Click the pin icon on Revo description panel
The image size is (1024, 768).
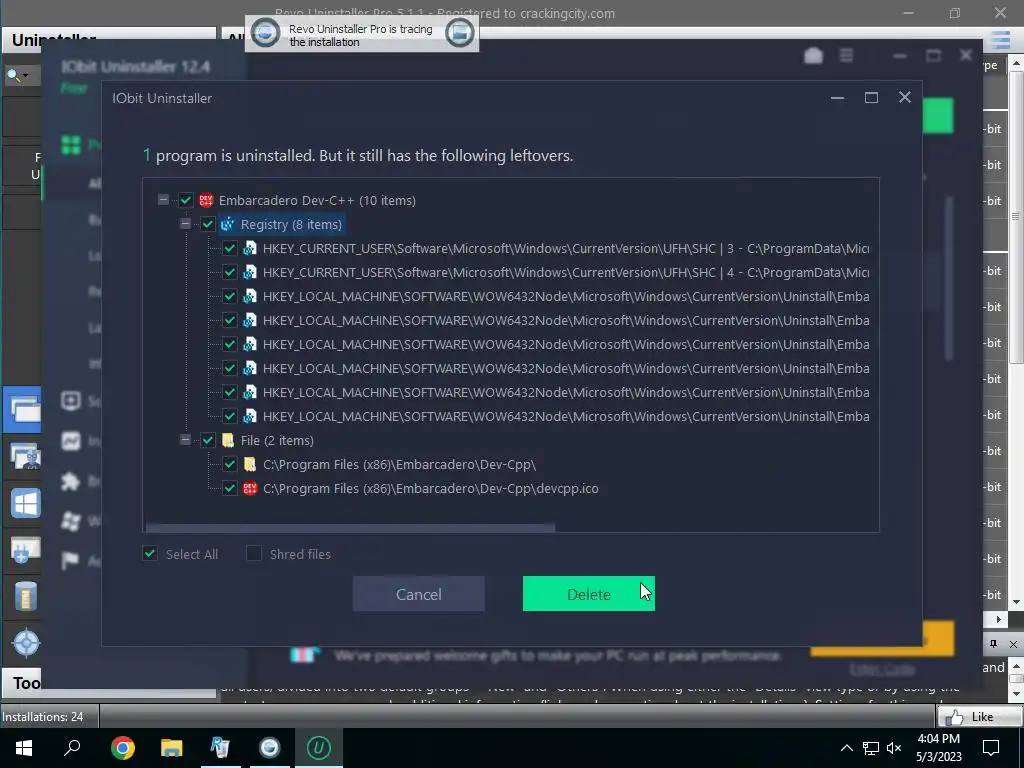tap(993, 644)
